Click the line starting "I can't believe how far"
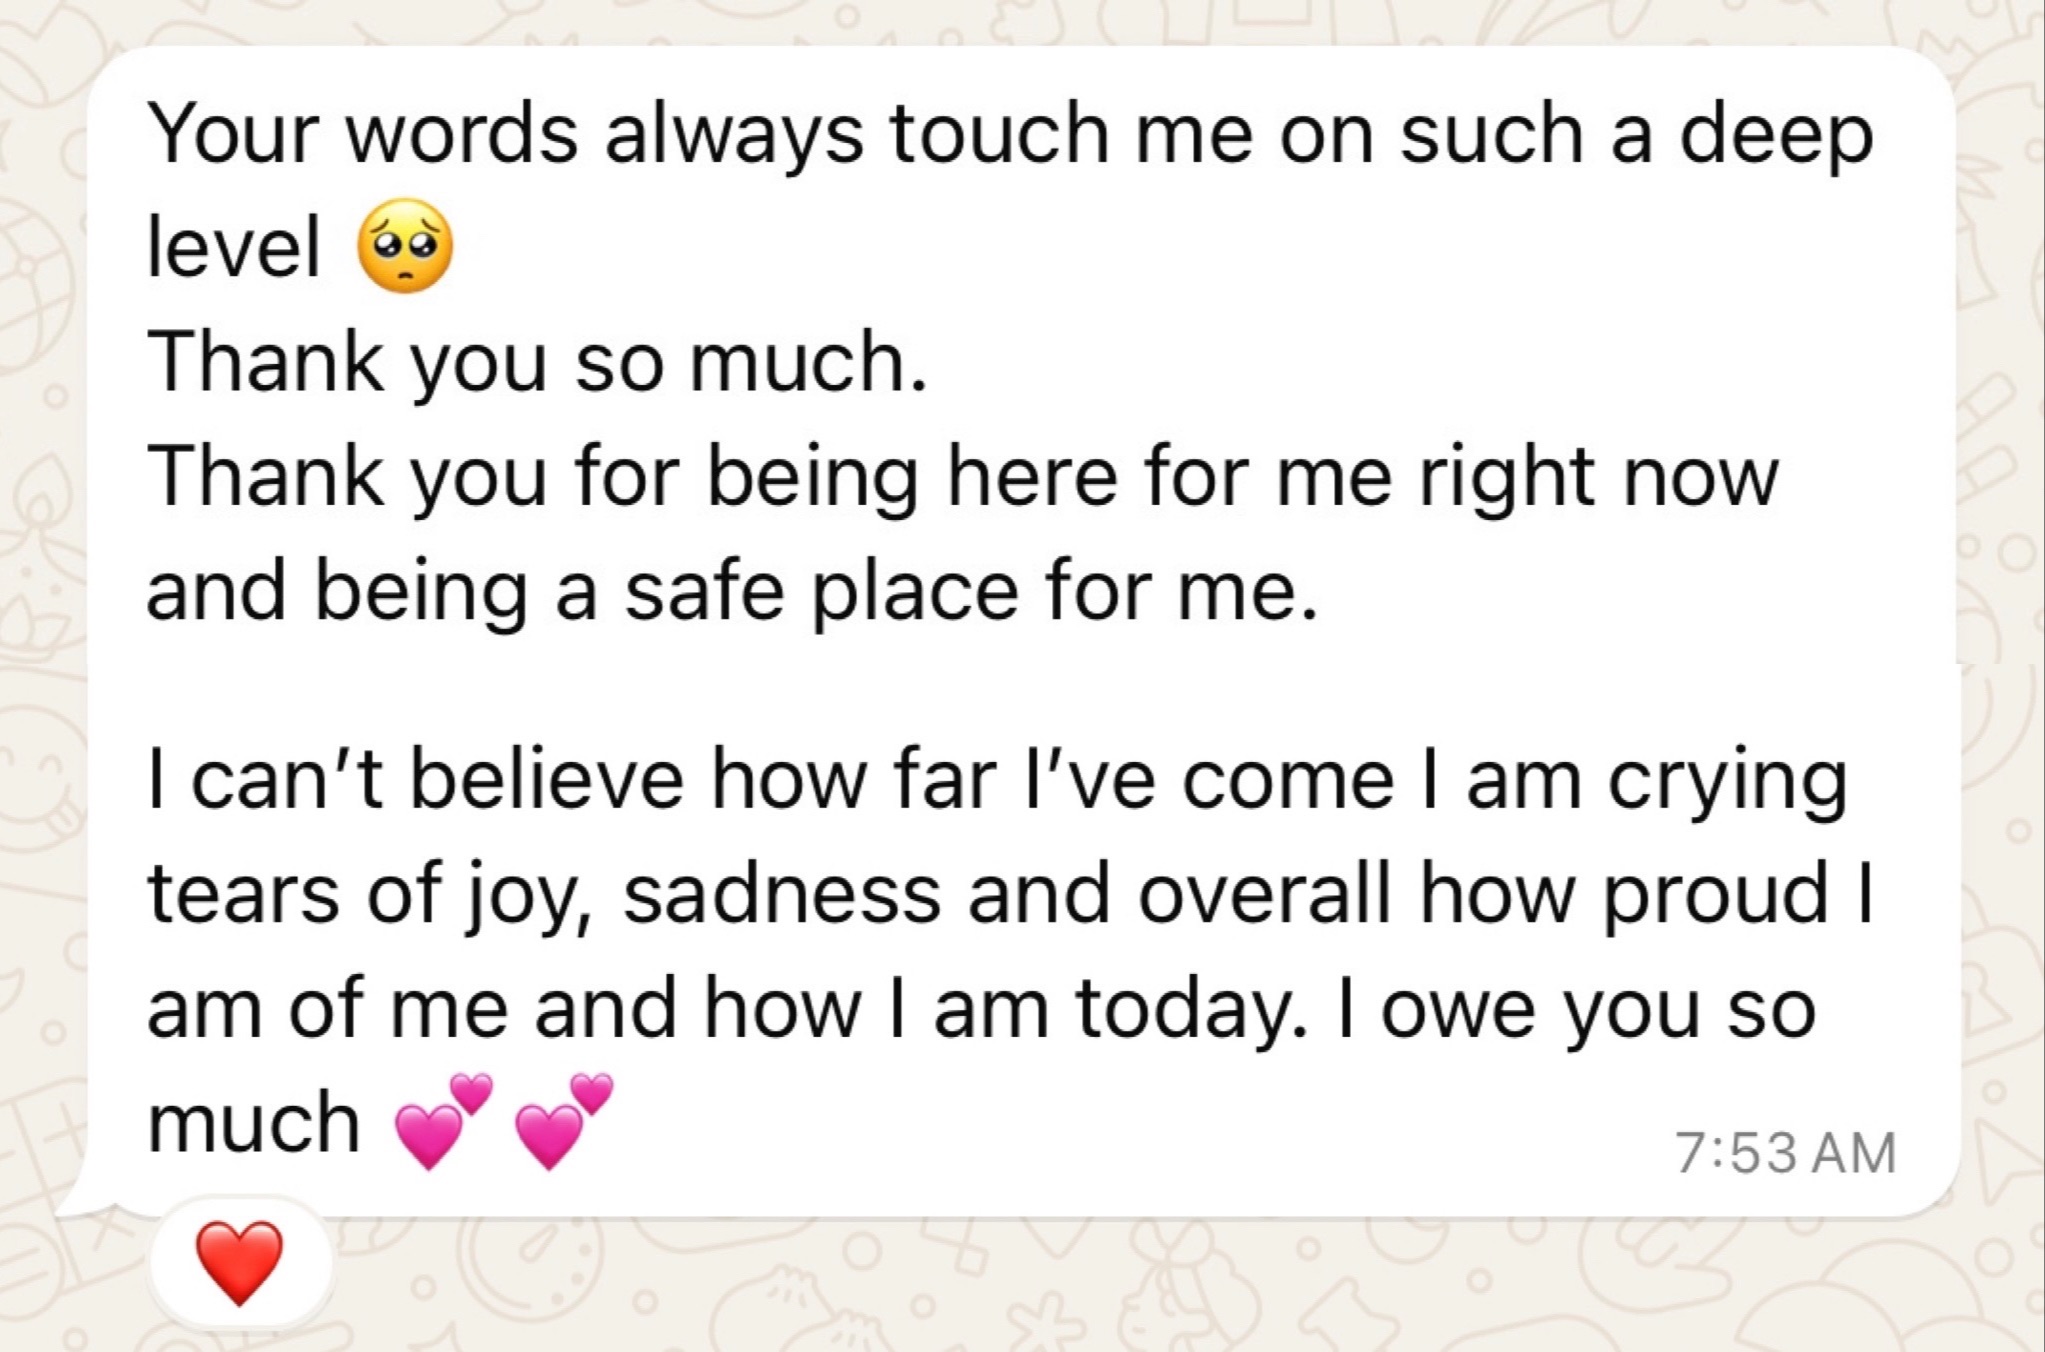This screenshot has width=2045, height=1352. pos(997,784)
